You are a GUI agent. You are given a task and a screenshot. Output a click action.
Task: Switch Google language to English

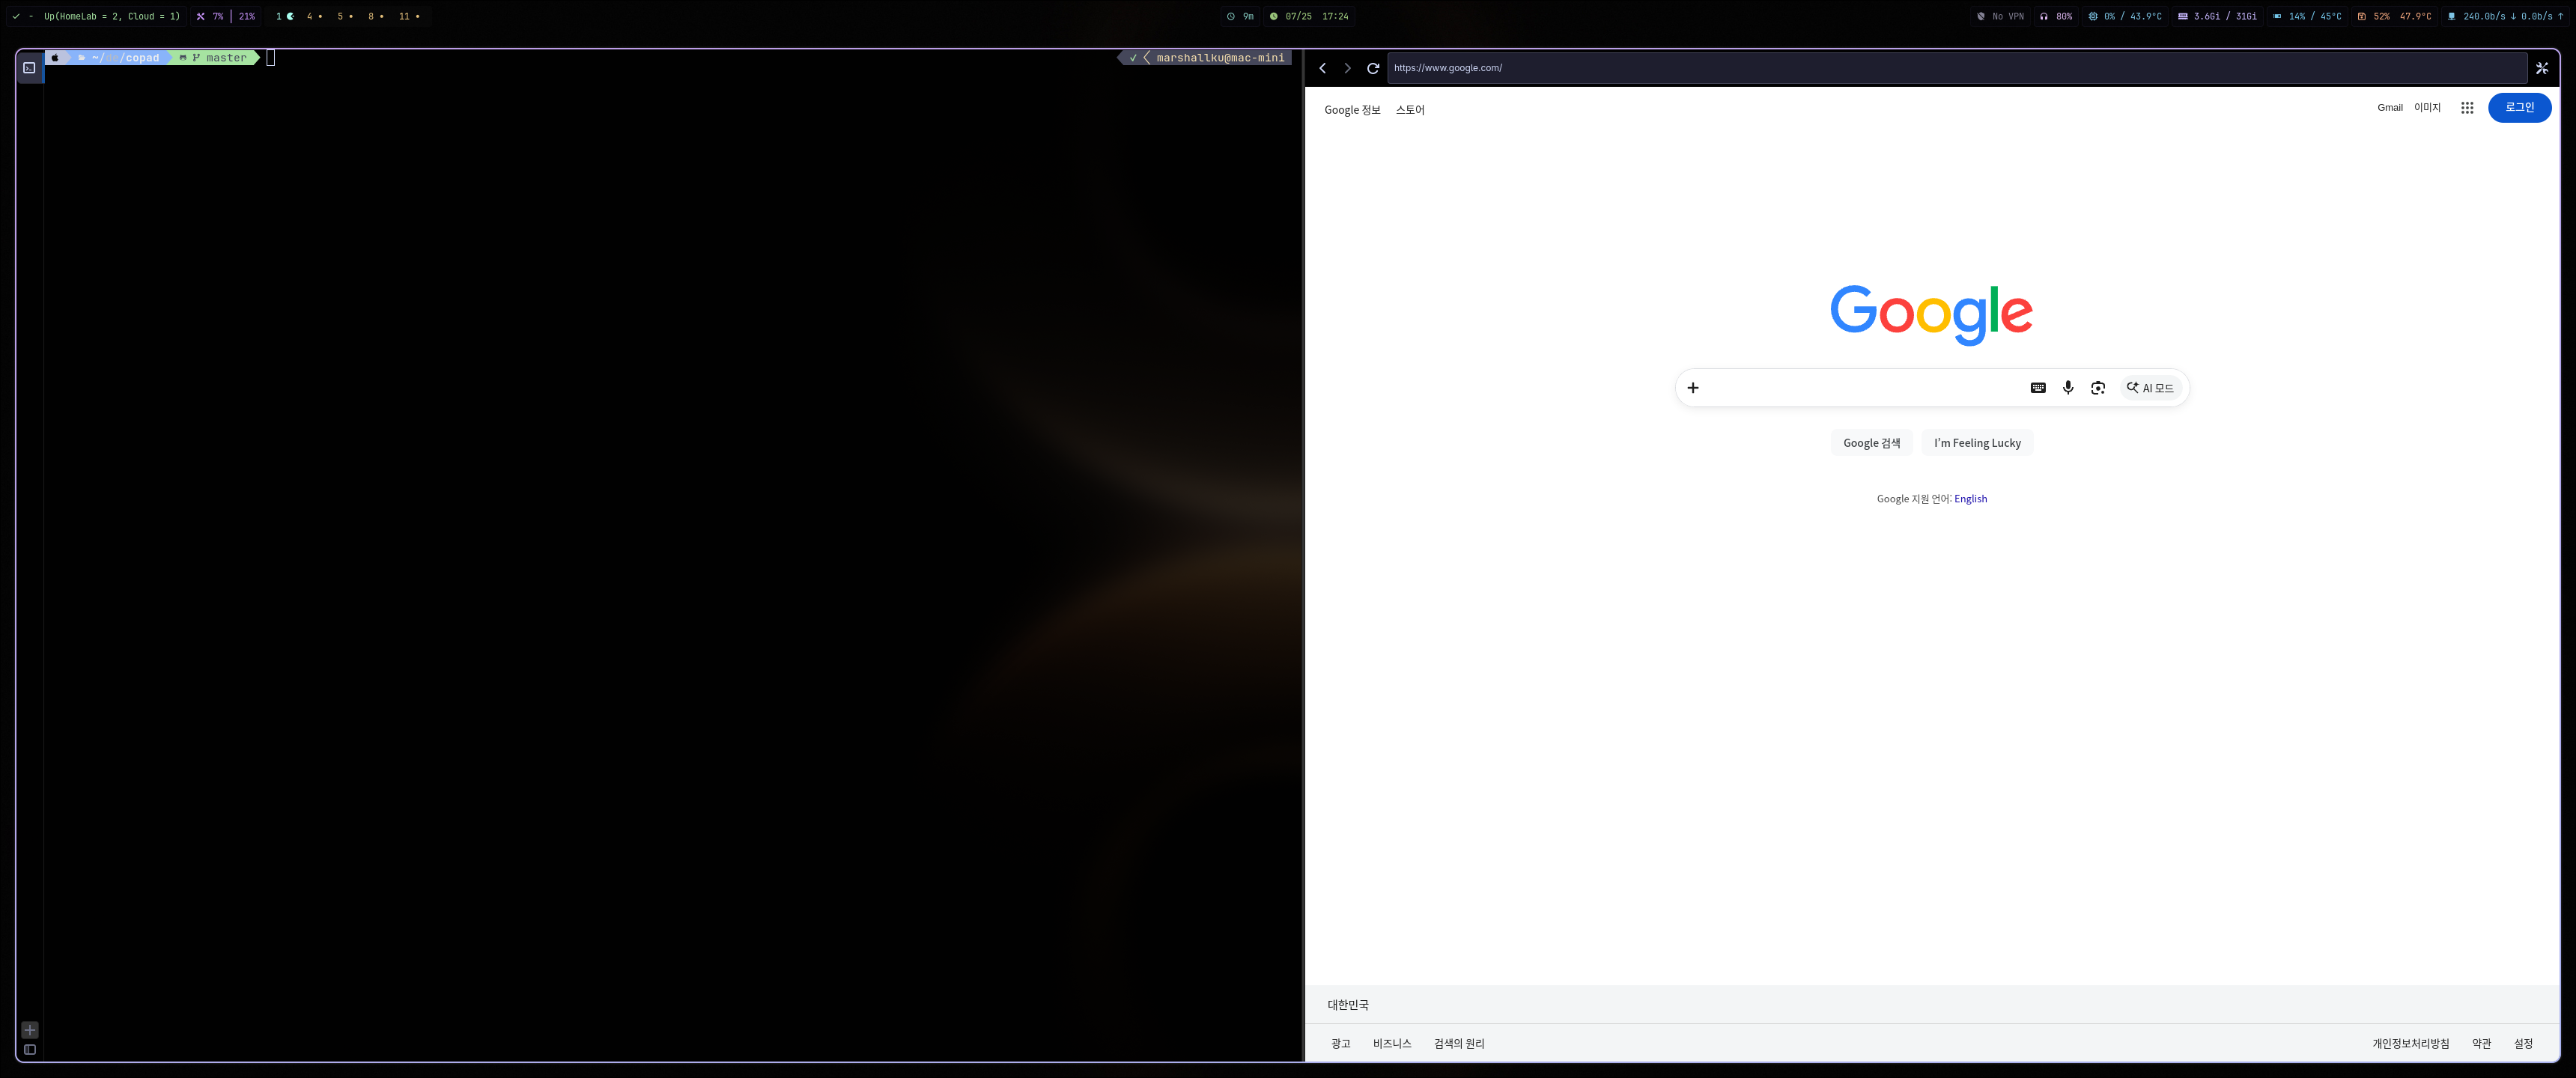coord(1969,499)
